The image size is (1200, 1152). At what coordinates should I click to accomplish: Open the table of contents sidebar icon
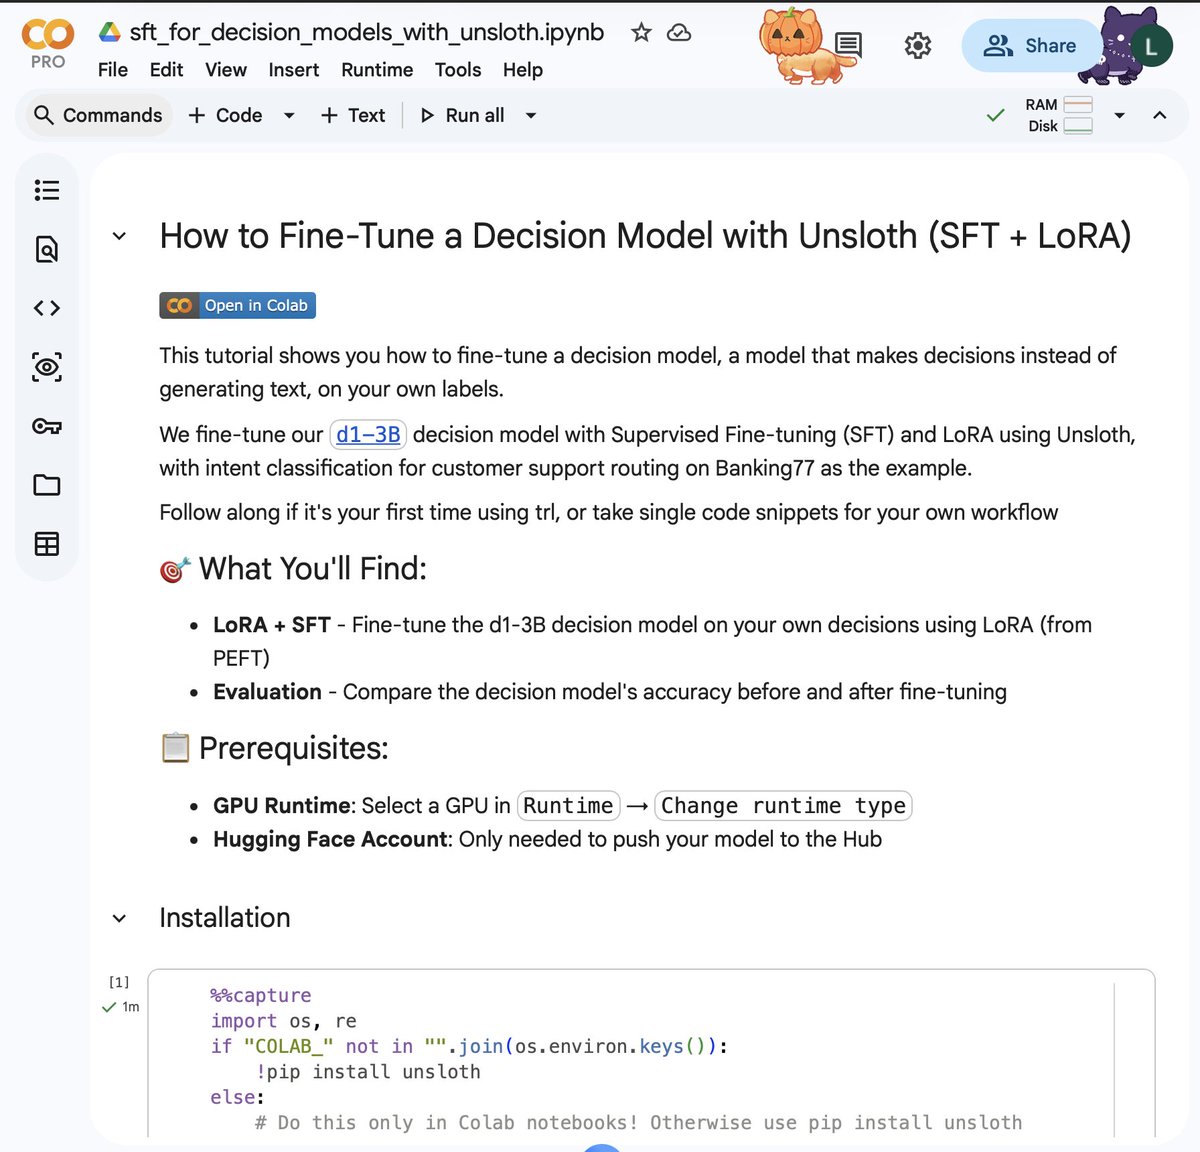click(47, 190)
